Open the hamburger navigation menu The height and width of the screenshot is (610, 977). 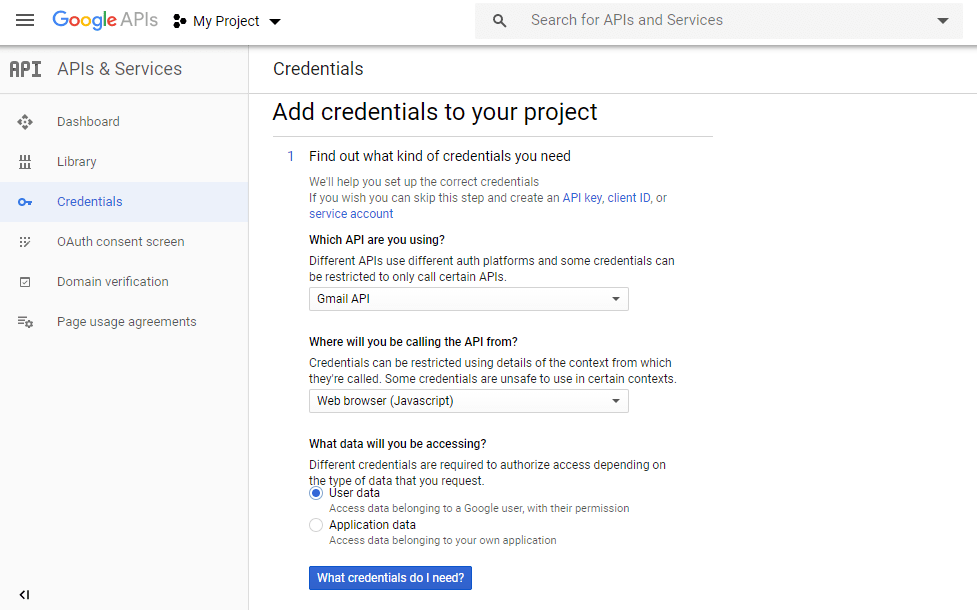[x=25, y=21]
